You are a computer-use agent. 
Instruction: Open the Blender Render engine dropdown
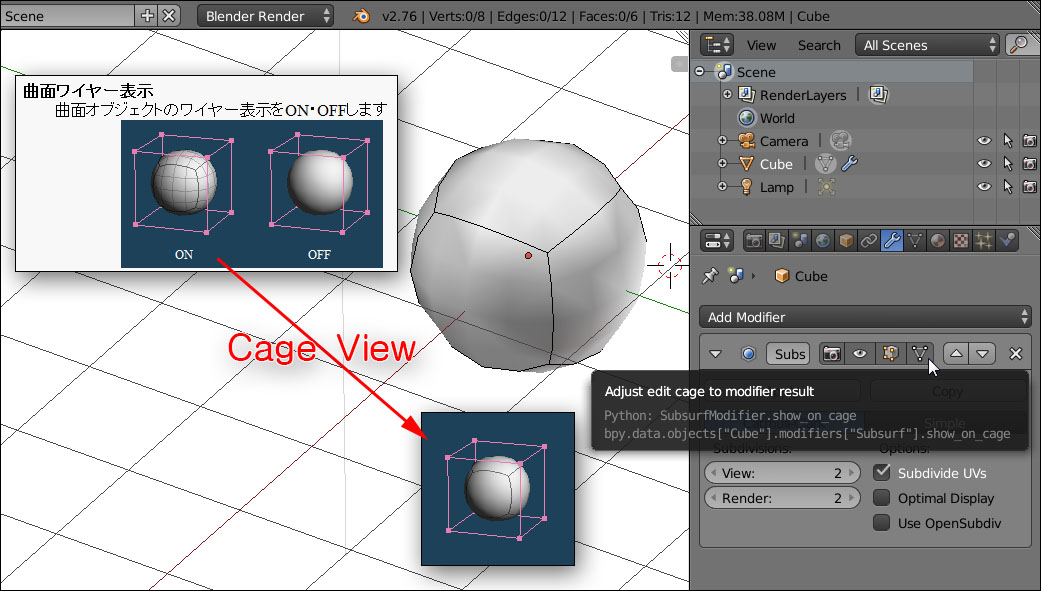click(266, 16)
